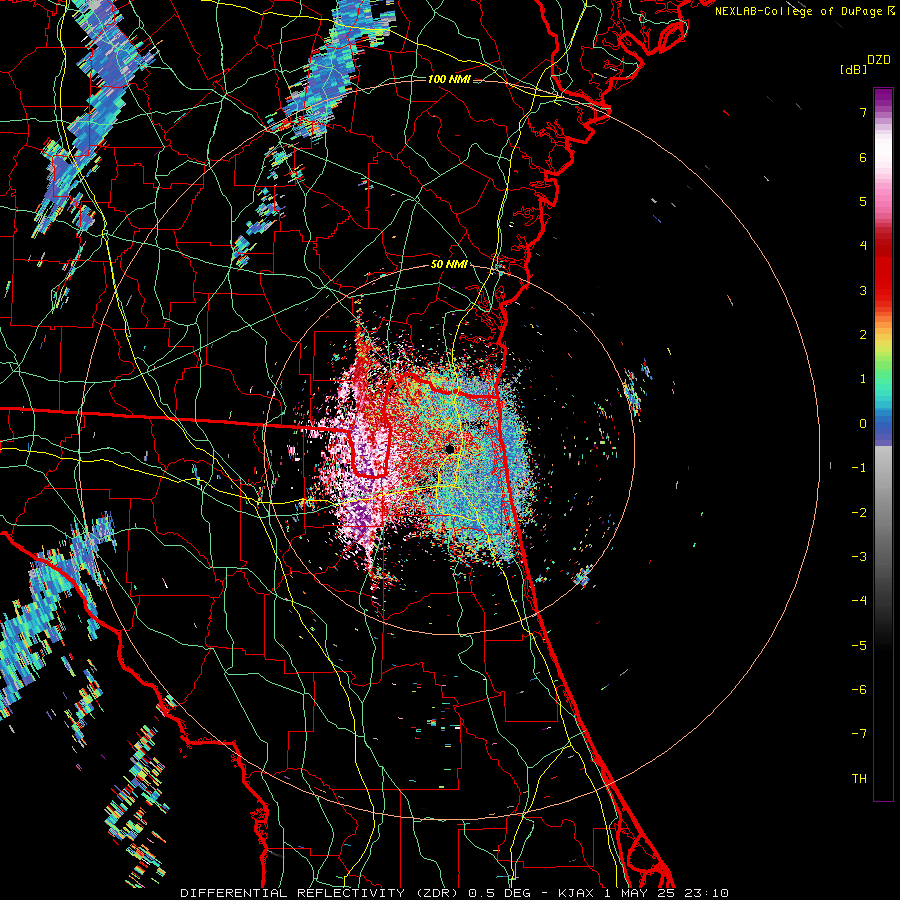The image size is (900, 900).
Task: Click the 3 dB red color scale segment
Action: click(x=883, y=290)
